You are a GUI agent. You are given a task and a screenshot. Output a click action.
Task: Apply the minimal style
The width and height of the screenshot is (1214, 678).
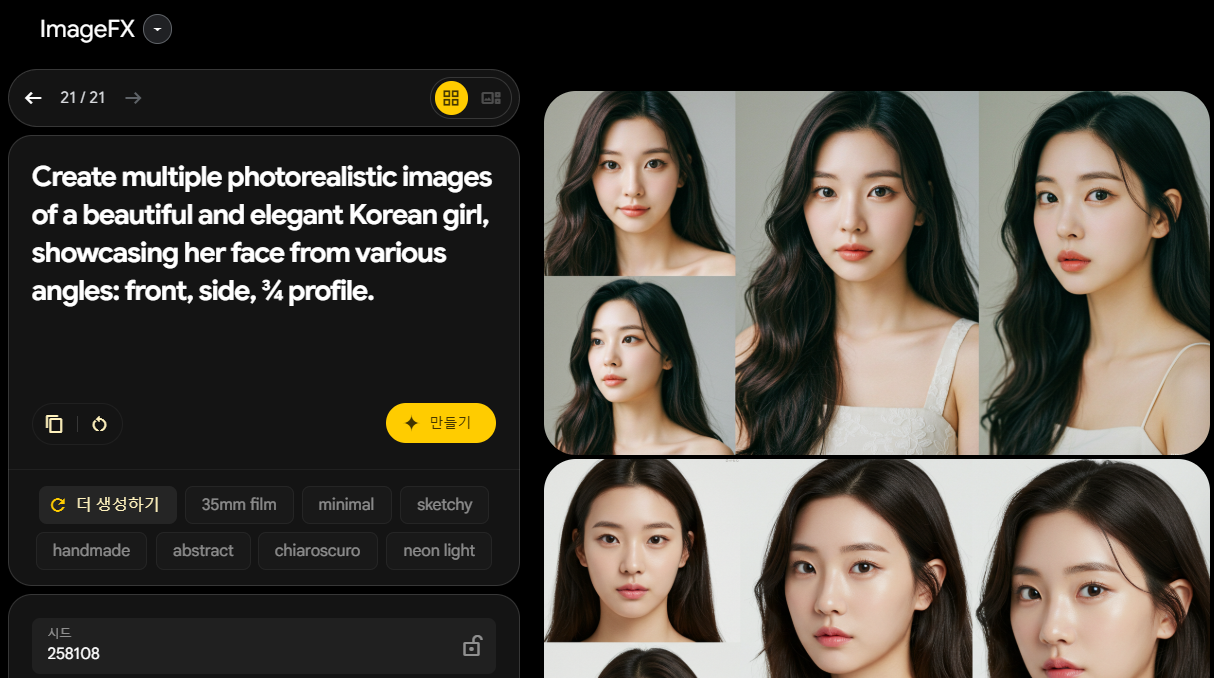point(346,504)
